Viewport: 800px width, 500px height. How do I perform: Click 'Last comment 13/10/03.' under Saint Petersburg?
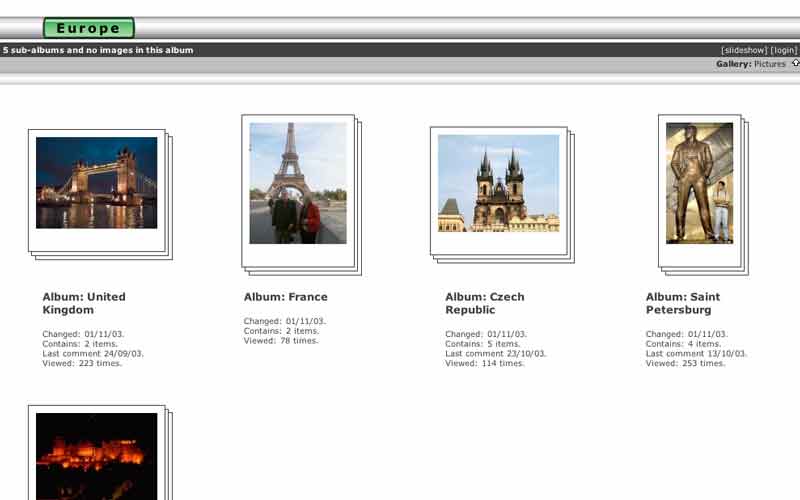pos(696,354)
